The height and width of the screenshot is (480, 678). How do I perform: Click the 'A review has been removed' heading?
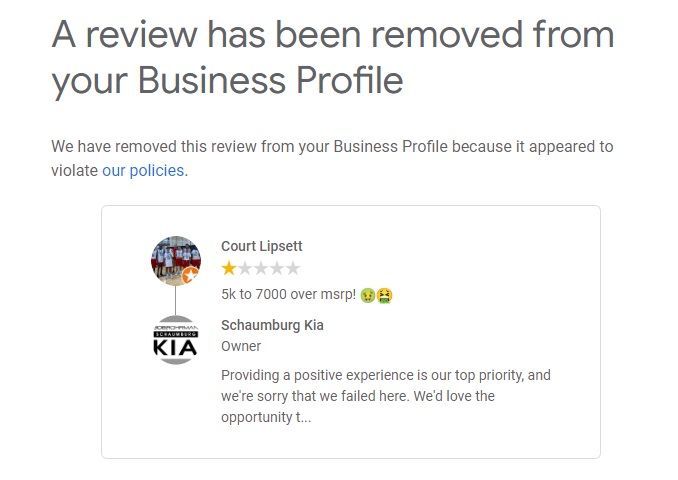(x=332, y=57)
